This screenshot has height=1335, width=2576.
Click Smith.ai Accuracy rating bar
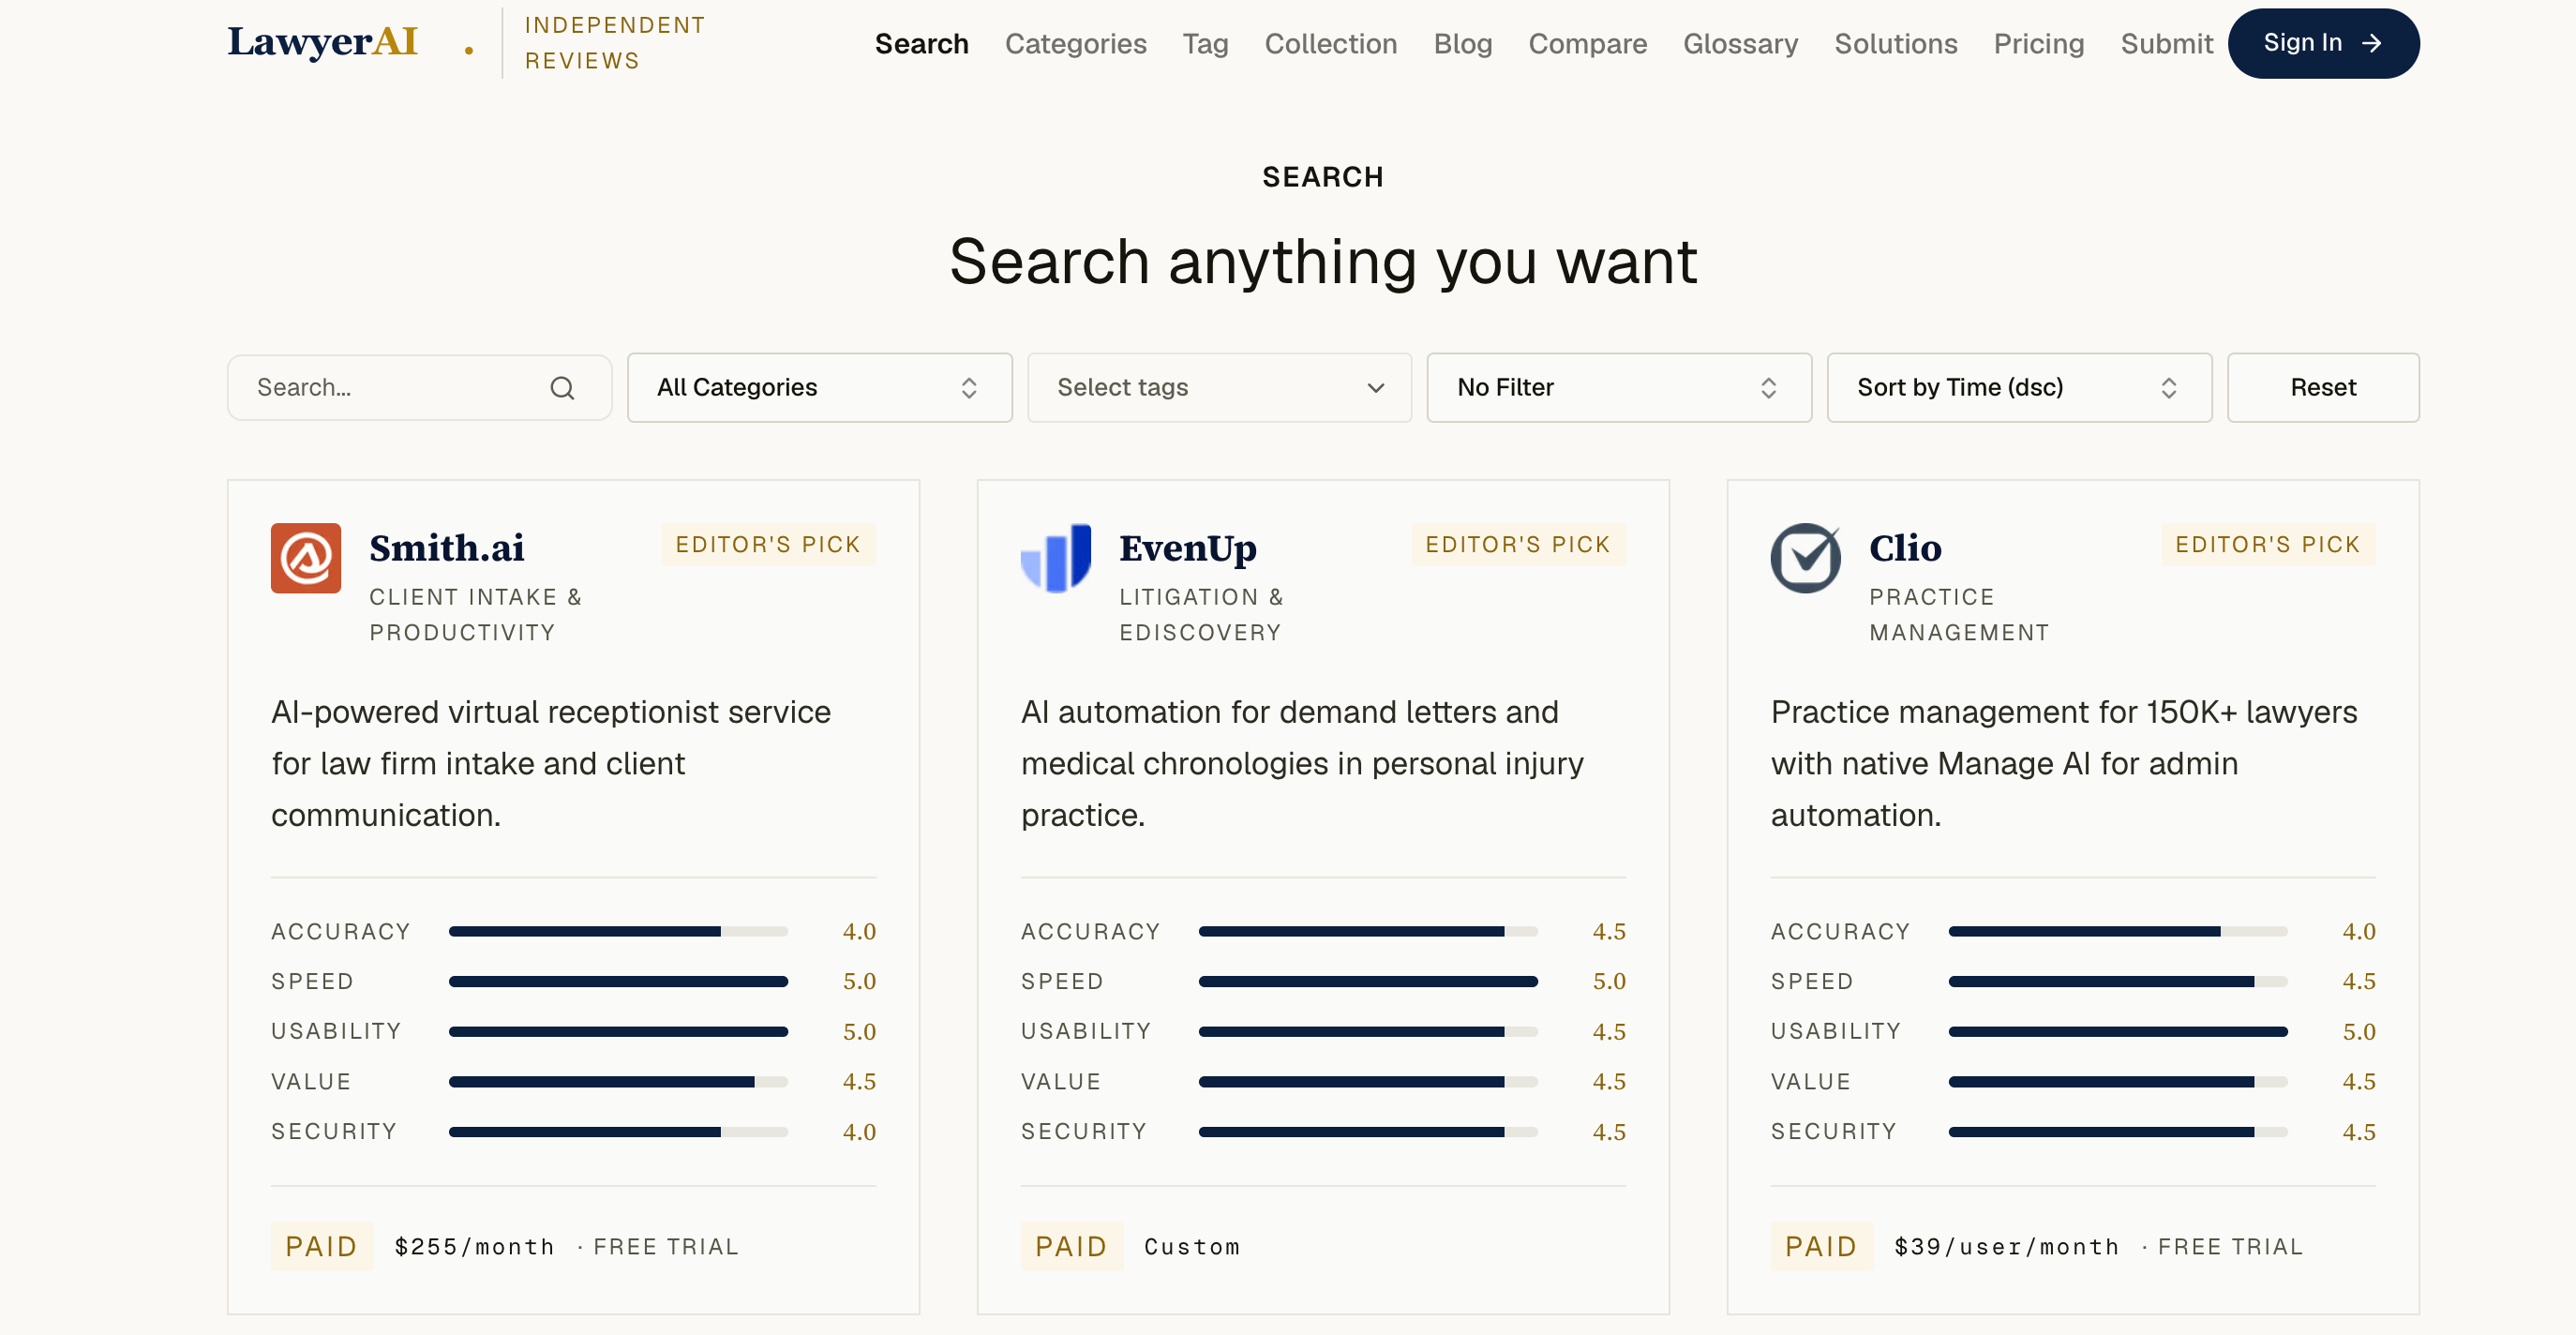(x=618, y=932)
